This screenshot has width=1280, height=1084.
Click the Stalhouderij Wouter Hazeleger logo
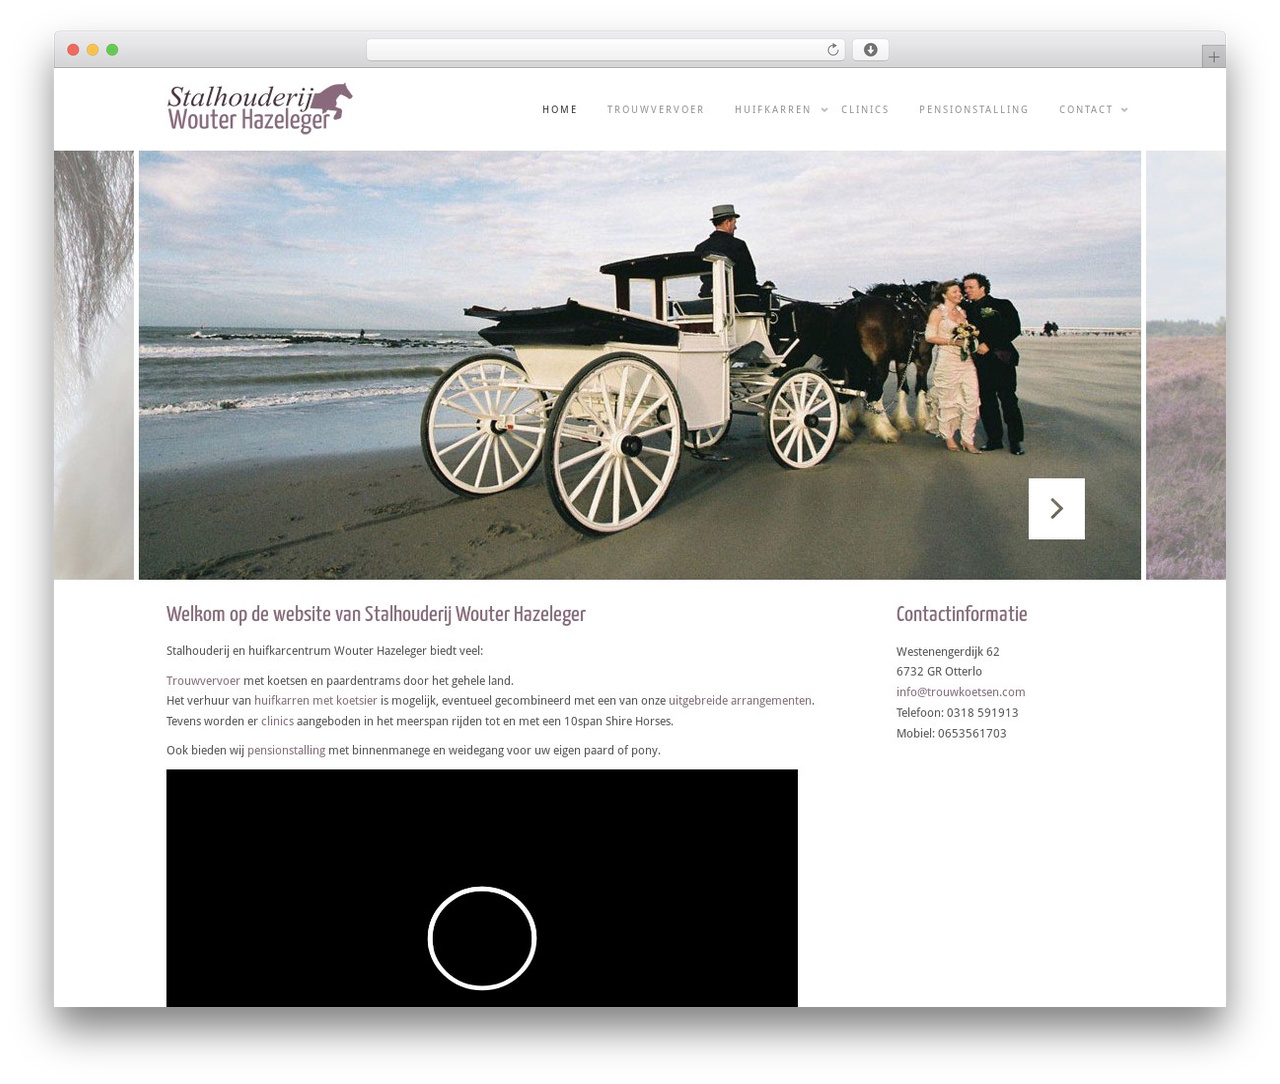click(259, 109)
